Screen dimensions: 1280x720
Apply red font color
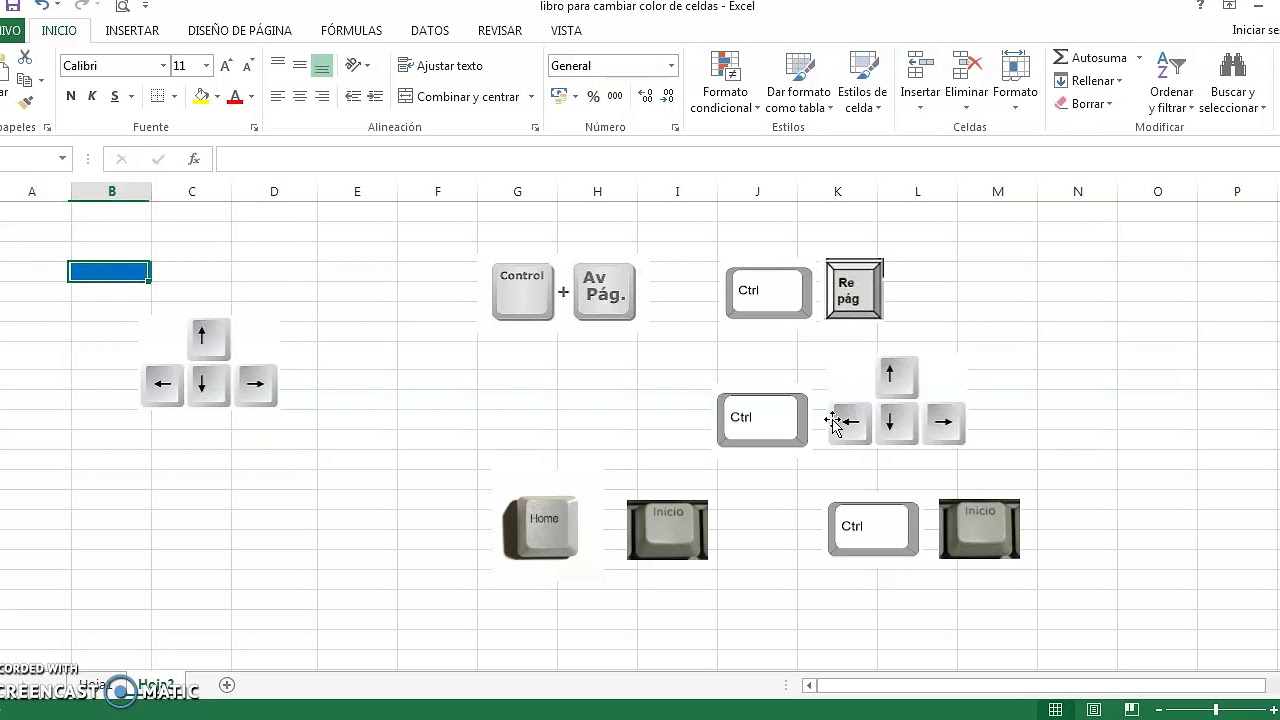click(x=235, y=96)
